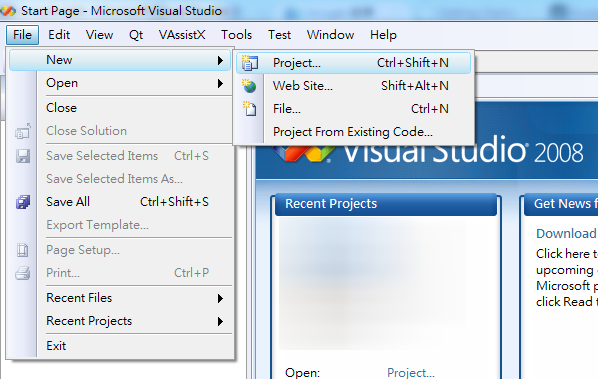Click the Close Solution icon
Screen dimensions: 598x379
pos(23,131)
